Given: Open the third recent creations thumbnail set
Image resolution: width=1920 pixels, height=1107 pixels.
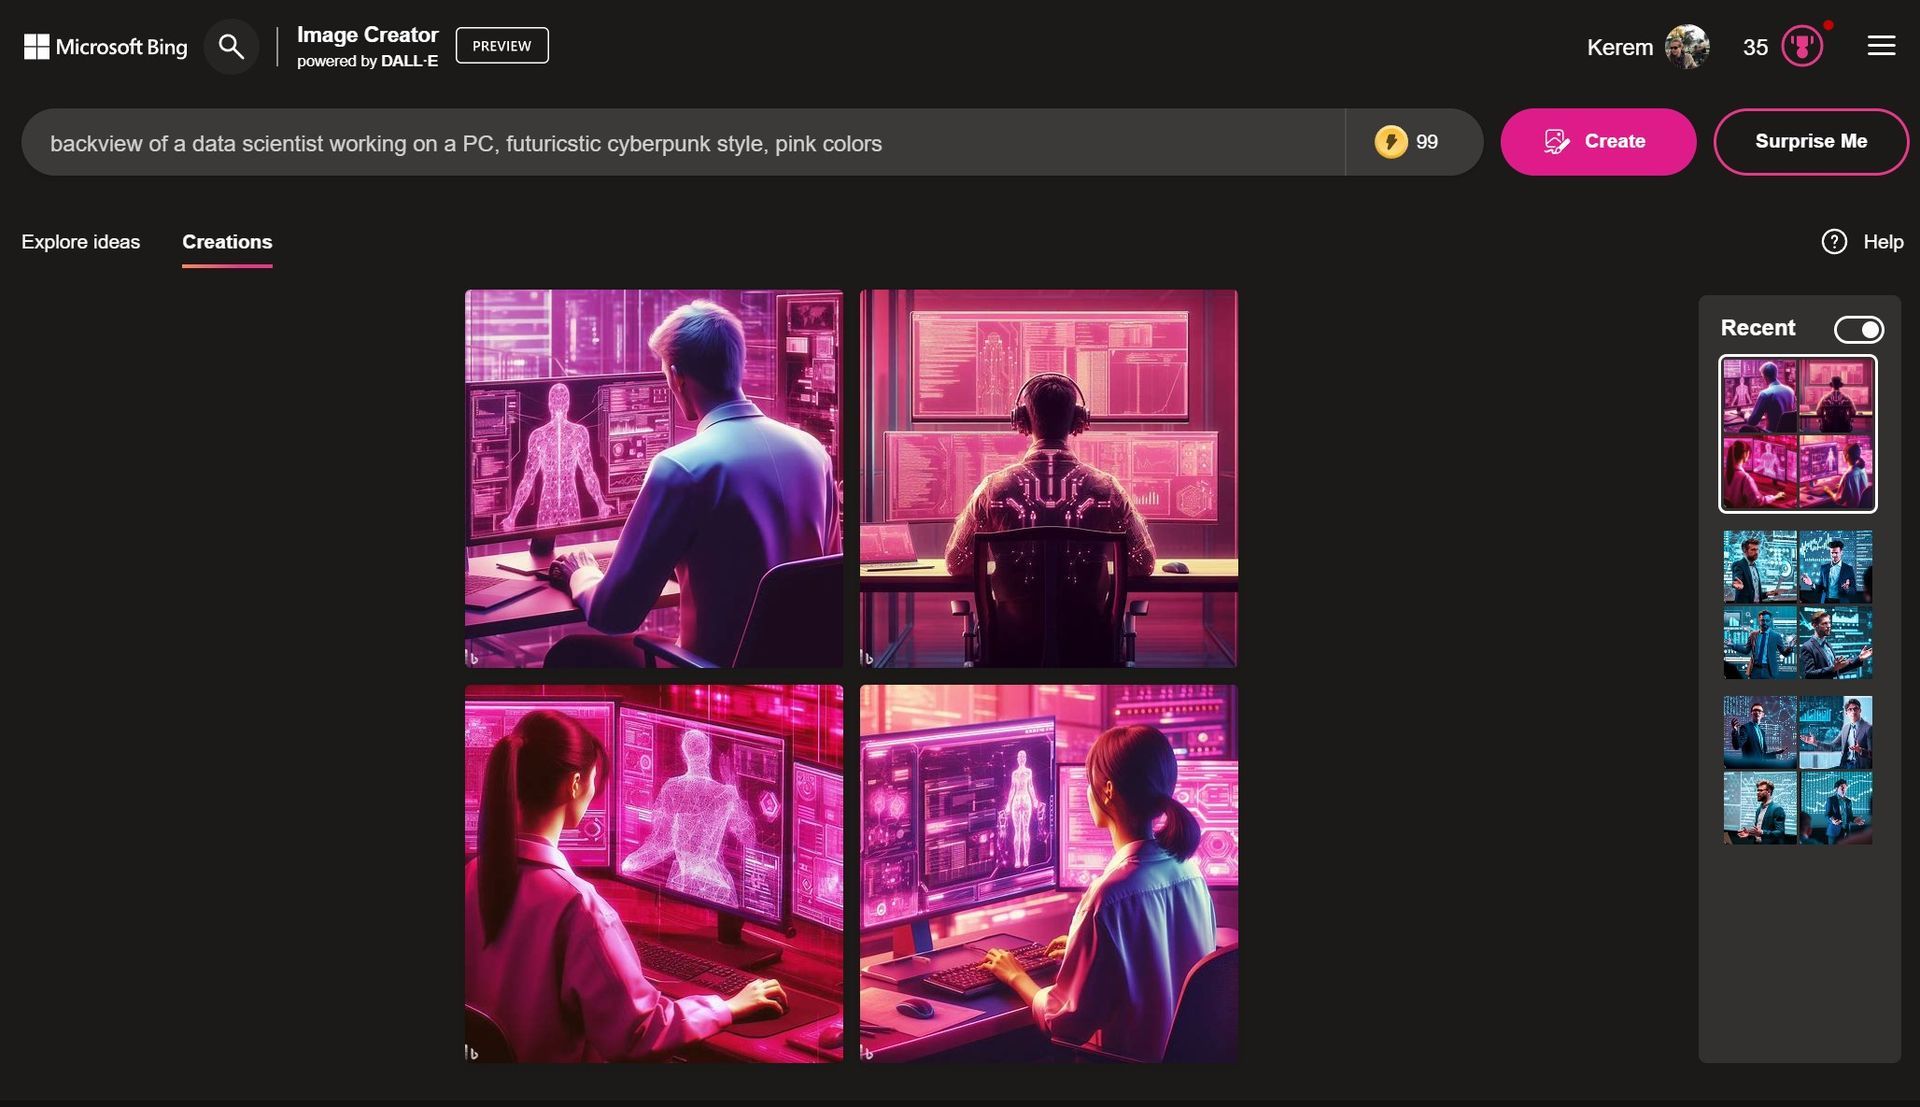Looking at the screenshot, I should pyautogui.click(x=1797, y=771).
